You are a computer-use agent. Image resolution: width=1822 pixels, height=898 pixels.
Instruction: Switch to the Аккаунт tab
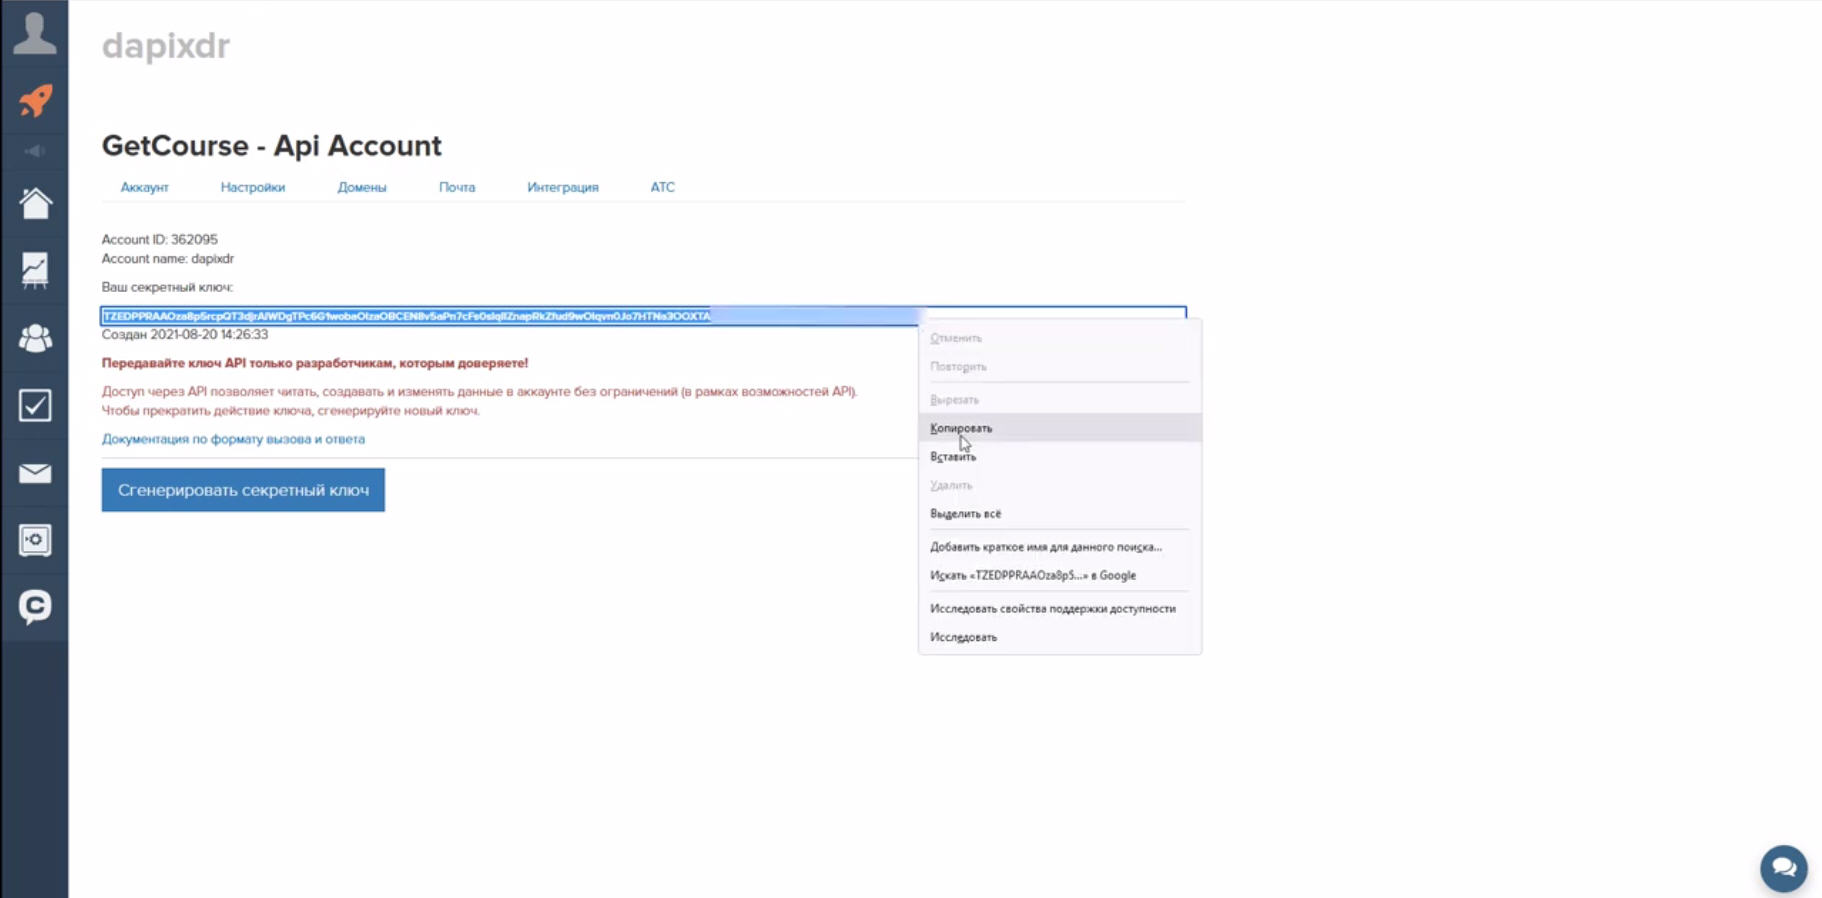click(145, 187)
